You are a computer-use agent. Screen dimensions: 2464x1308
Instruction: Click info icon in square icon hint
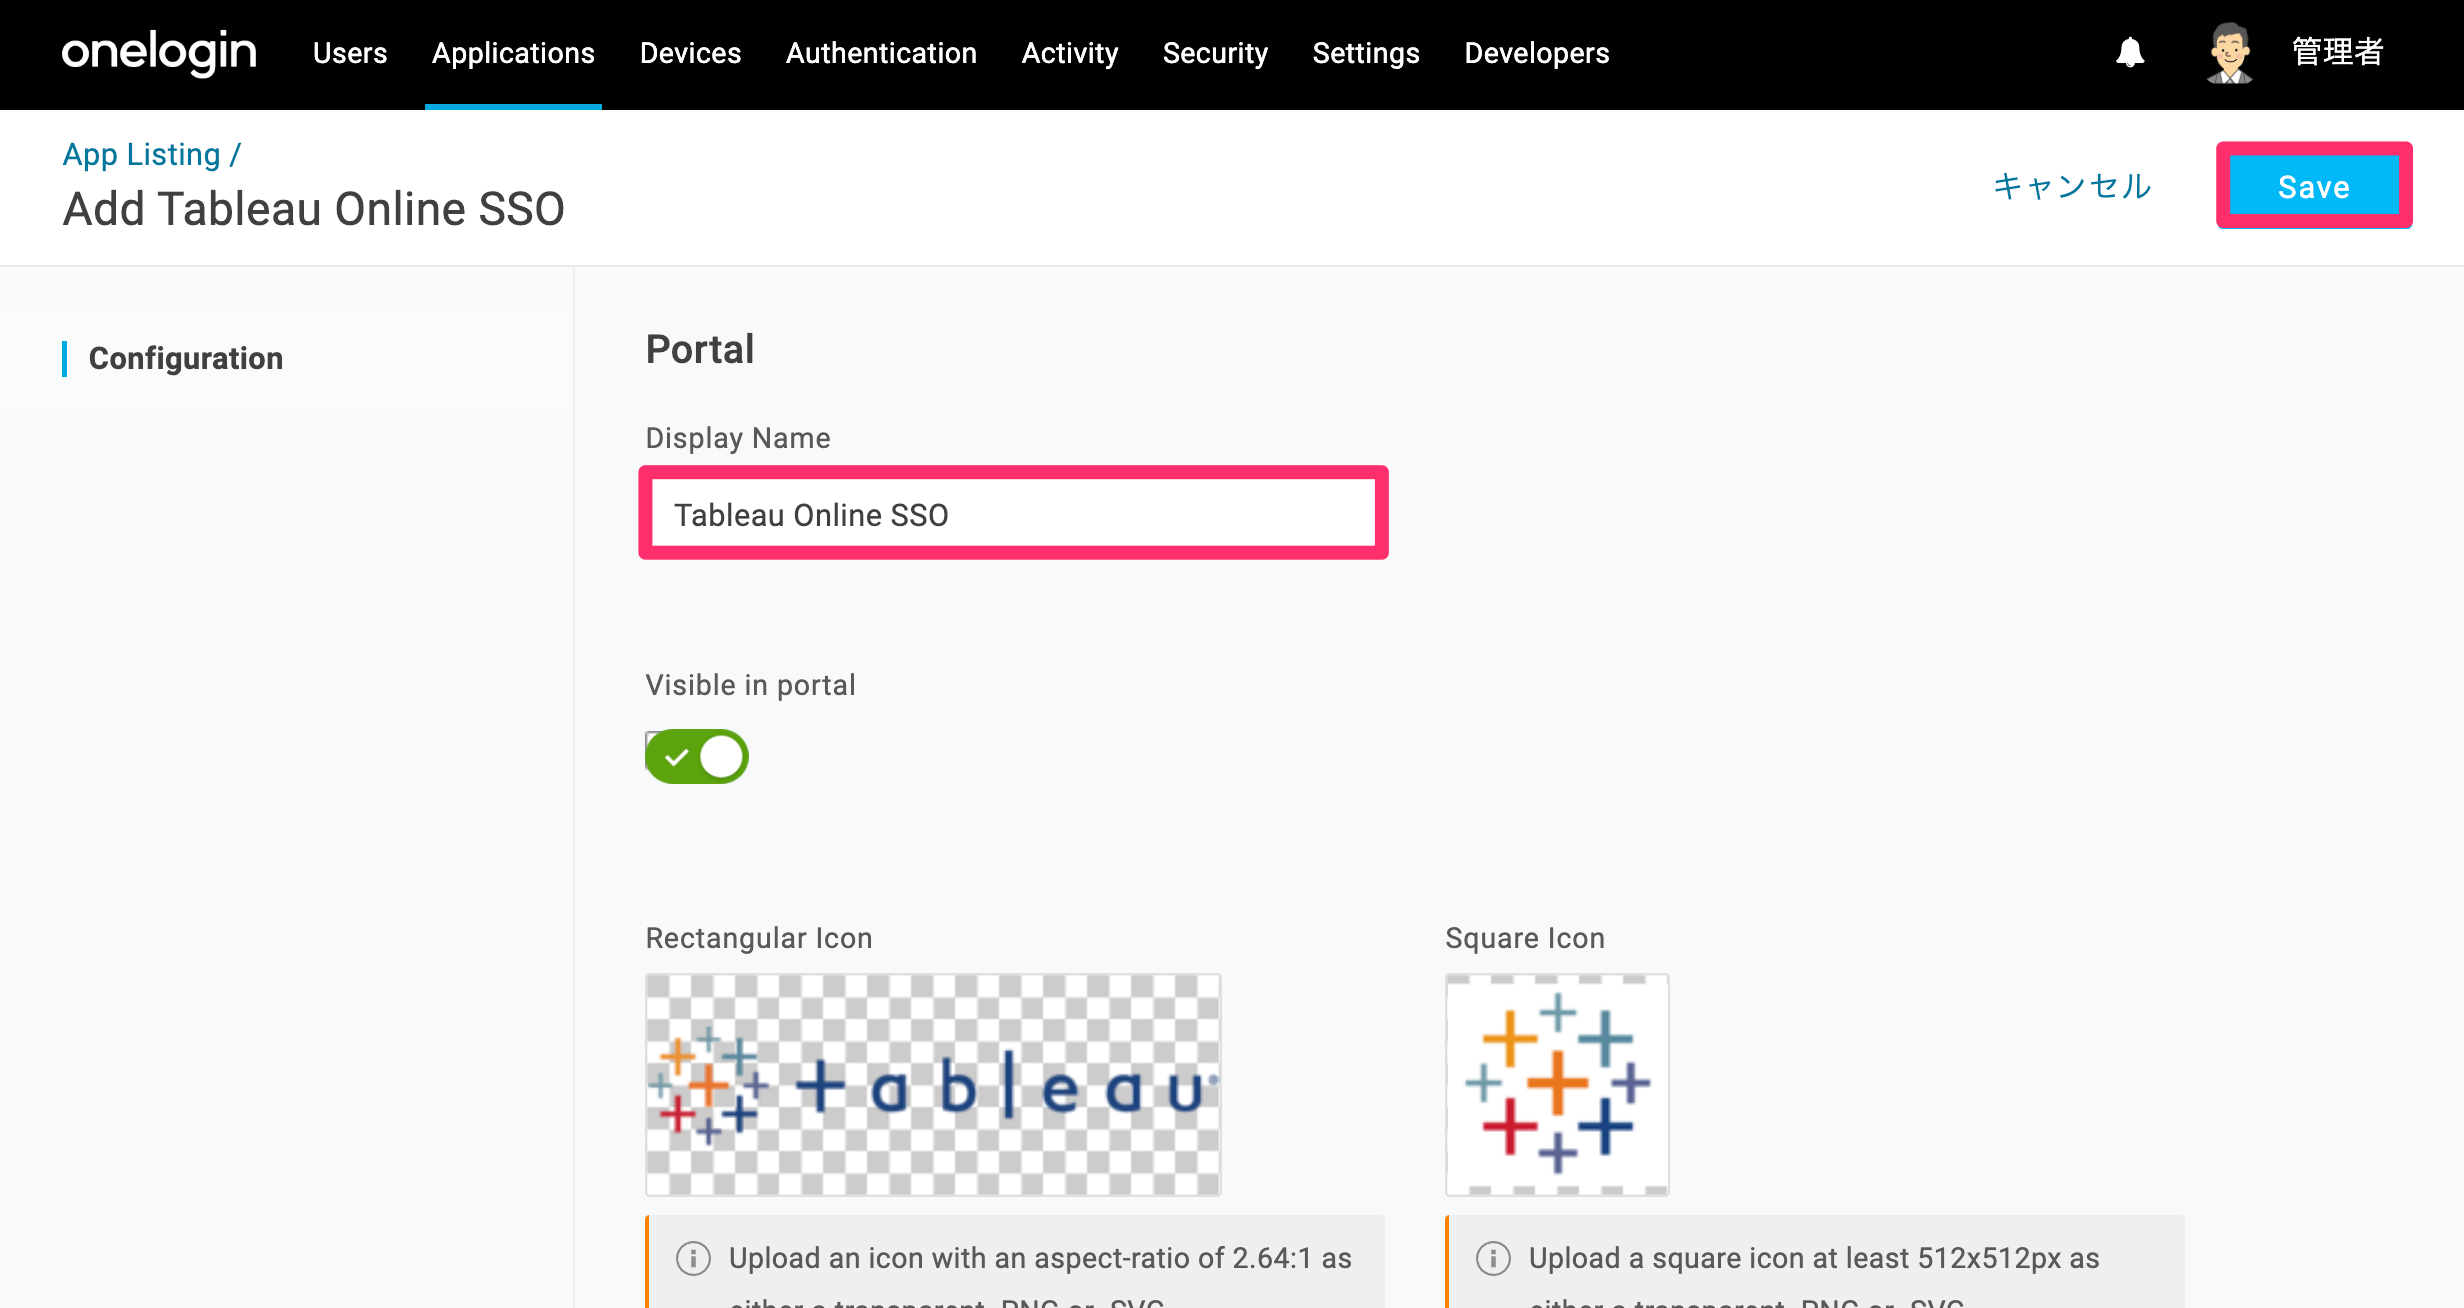[1493, 1258]
